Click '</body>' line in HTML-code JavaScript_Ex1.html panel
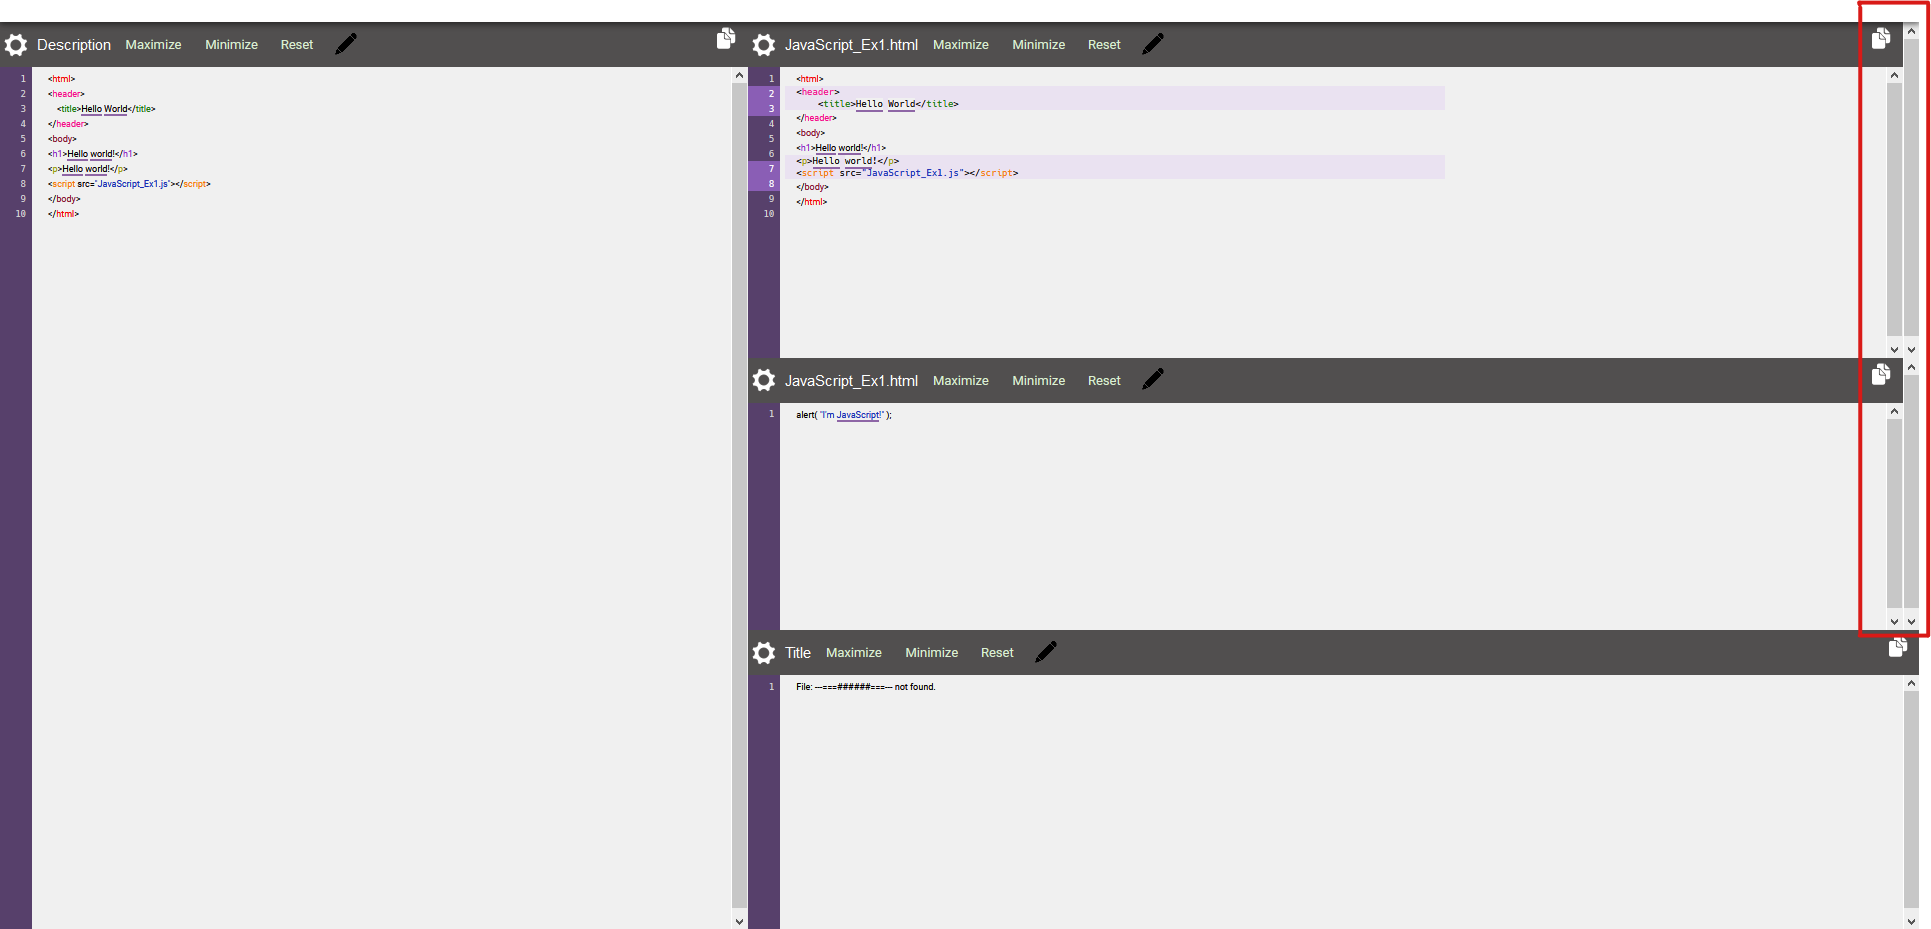Screen dimensions: 1931x929 point(812,187)
